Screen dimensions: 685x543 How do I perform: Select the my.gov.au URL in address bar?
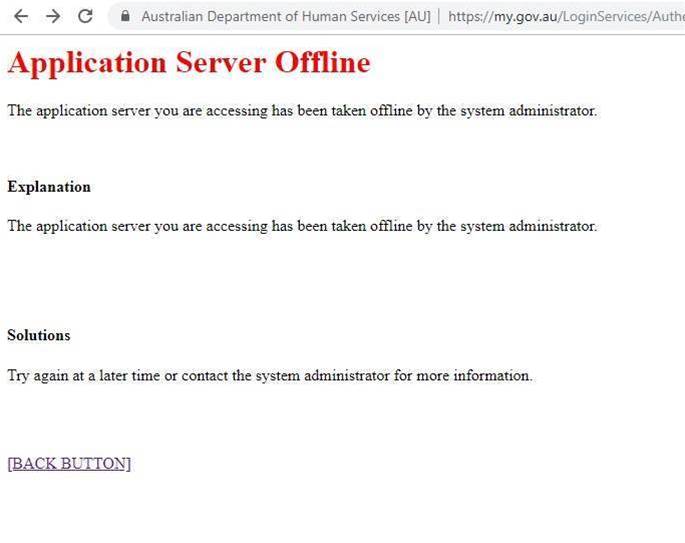pos(566,17)
